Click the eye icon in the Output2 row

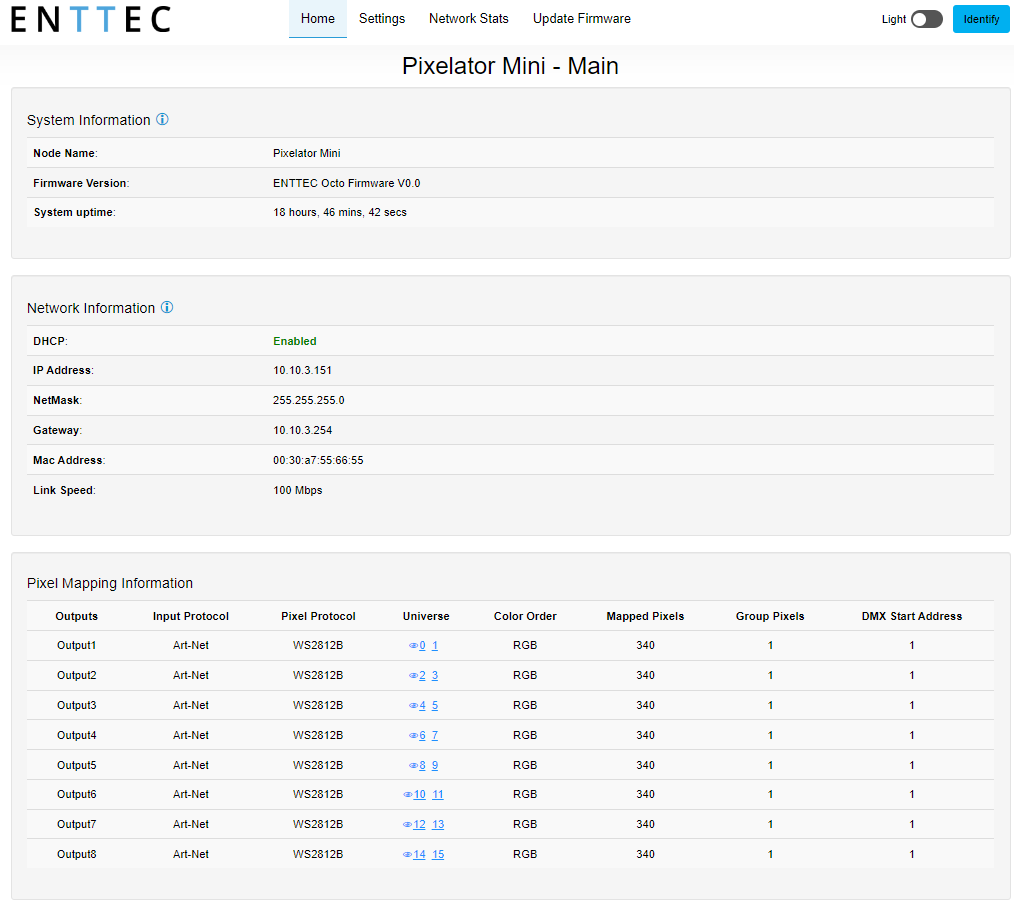pos(413,675)
